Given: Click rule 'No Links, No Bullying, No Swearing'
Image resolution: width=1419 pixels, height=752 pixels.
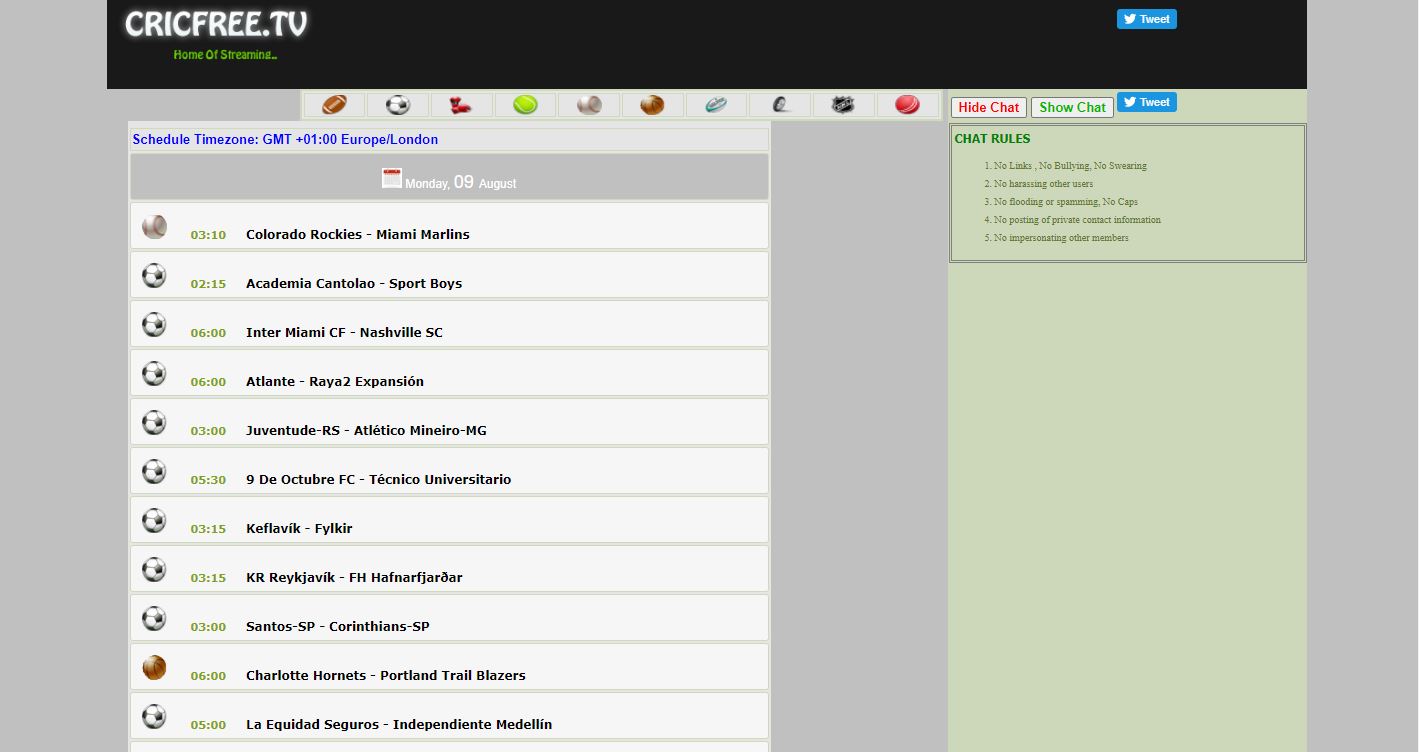Looking at the screenshot, I should tap(1070, 166).
